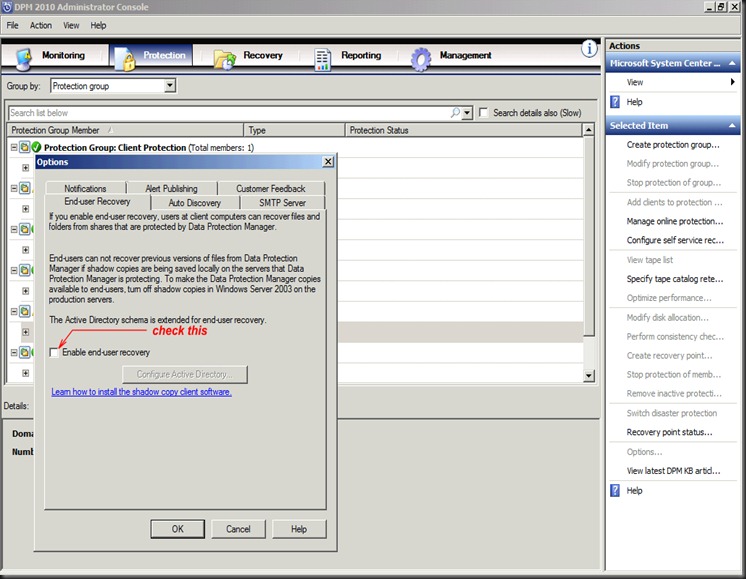Open shadow copy client software link

[142, 392]
